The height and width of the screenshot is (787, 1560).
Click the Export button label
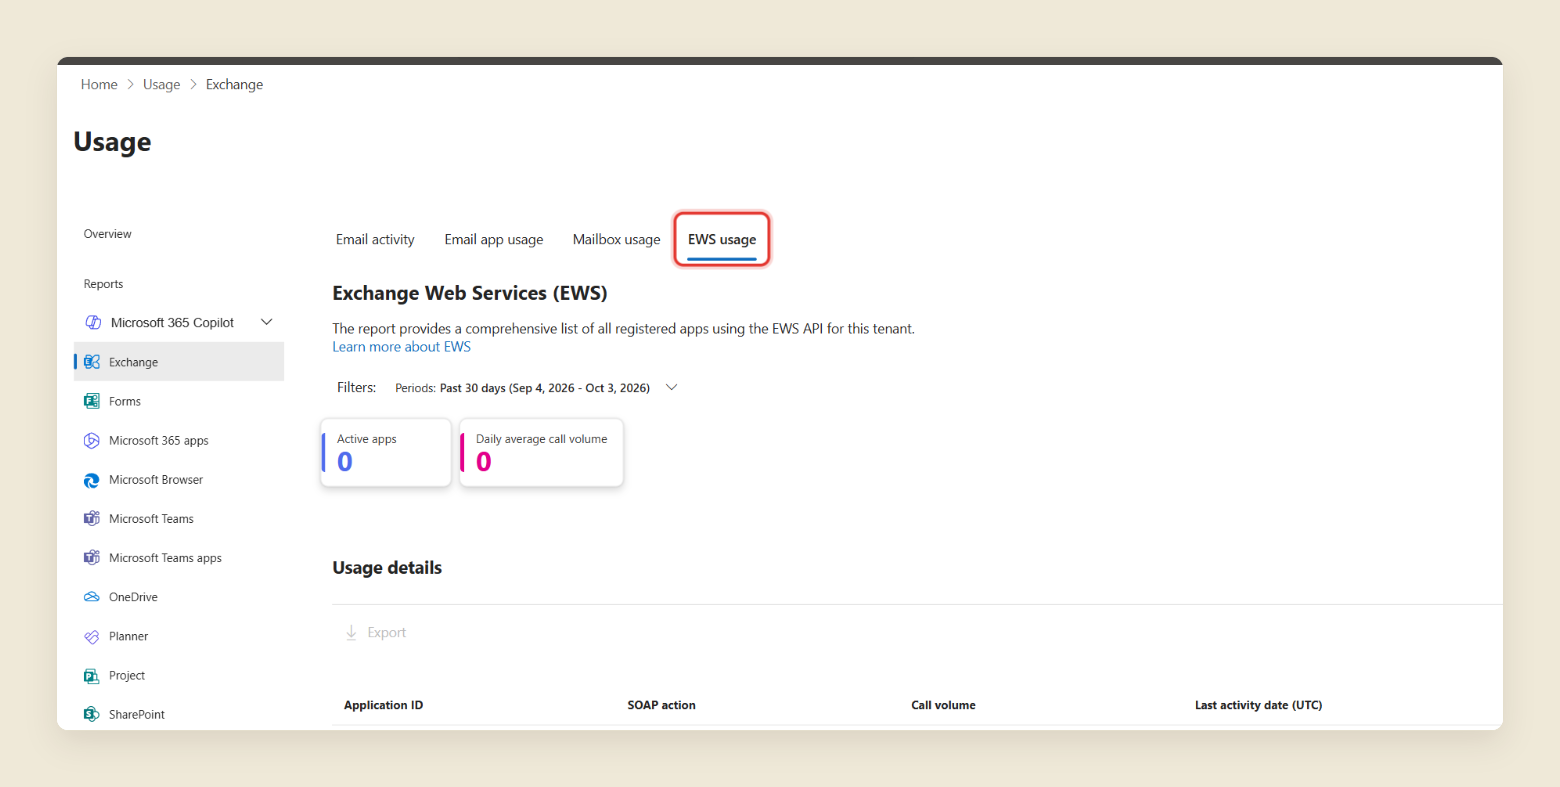[x=387, y=633]
